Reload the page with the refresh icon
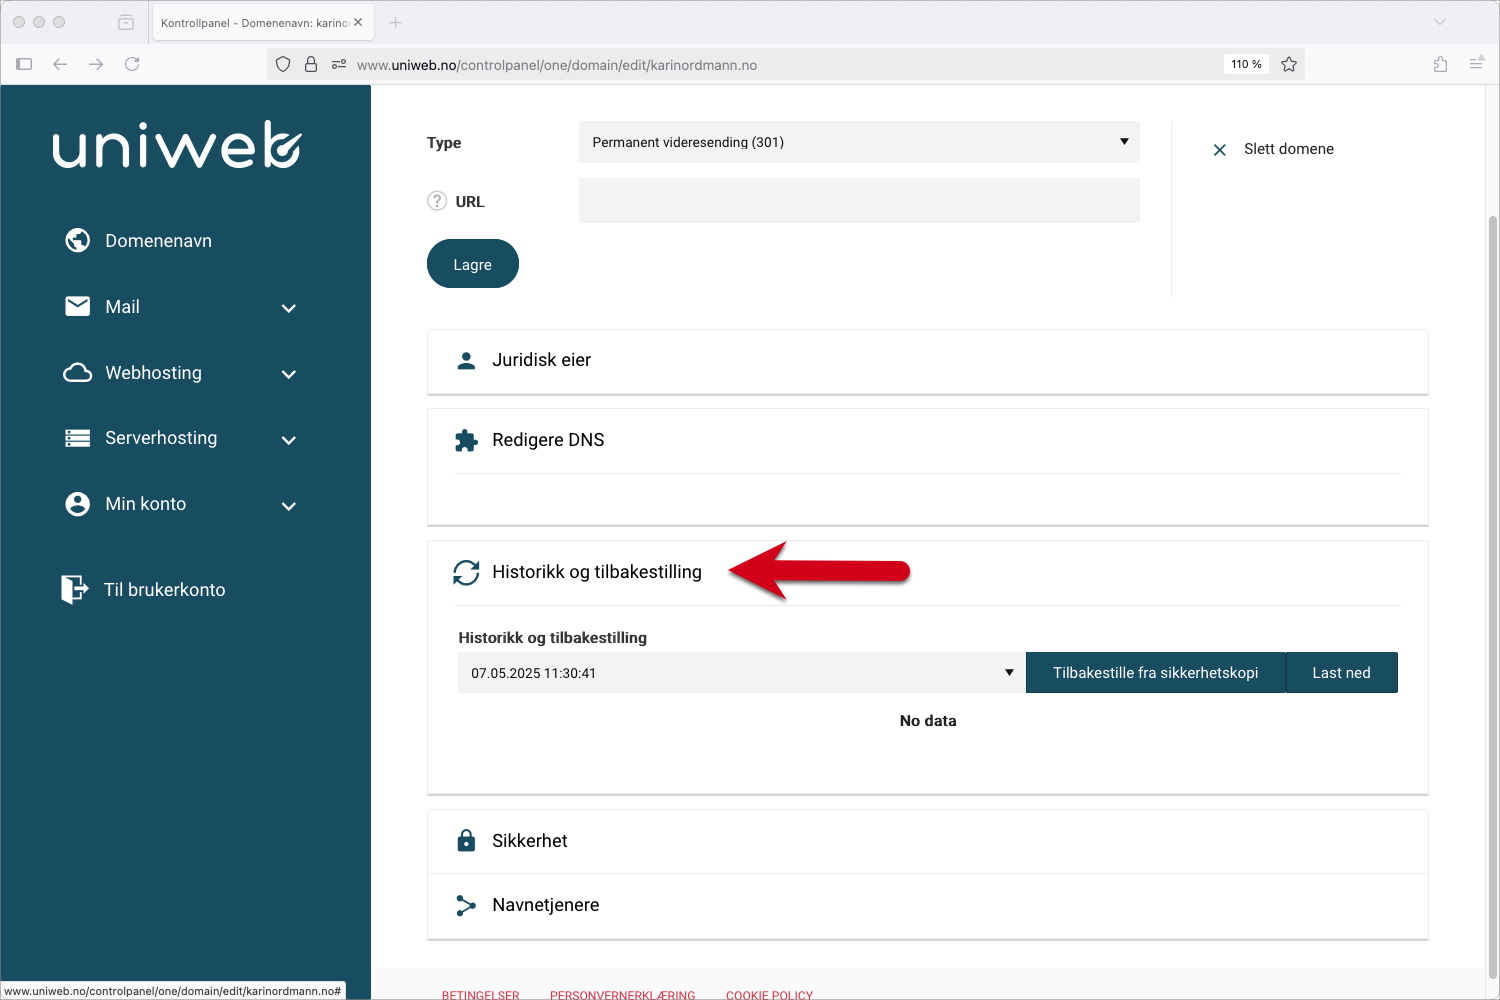Viewport: 1500px width, 1000px height. (x=132, y=64)
